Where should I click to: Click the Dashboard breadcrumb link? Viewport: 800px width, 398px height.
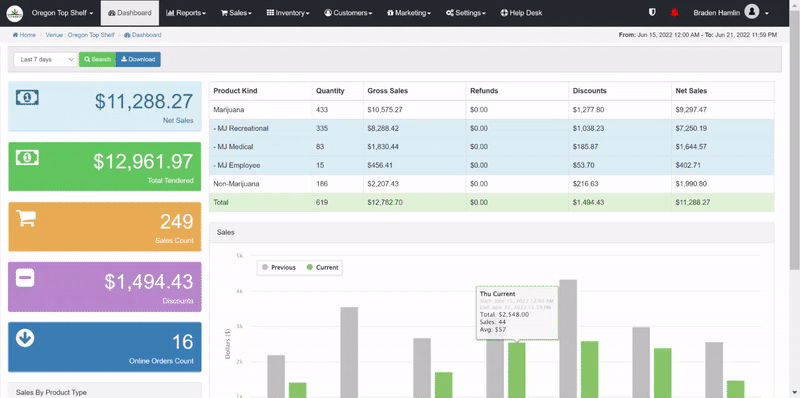143,35
